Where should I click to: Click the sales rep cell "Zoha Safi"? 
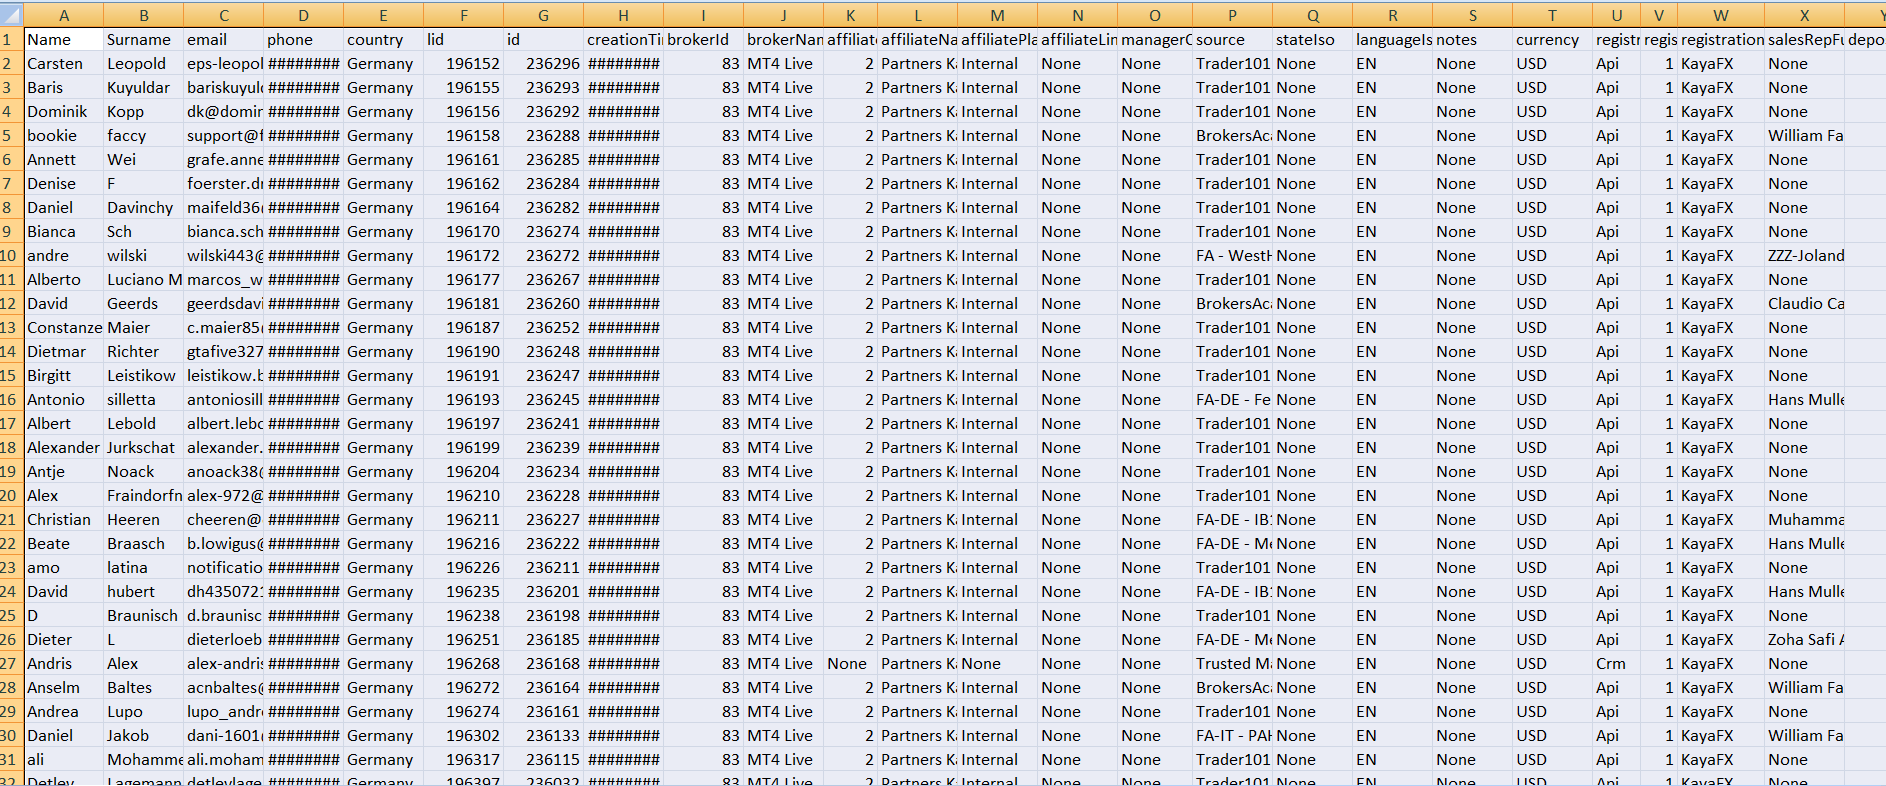click(1805, 640)
